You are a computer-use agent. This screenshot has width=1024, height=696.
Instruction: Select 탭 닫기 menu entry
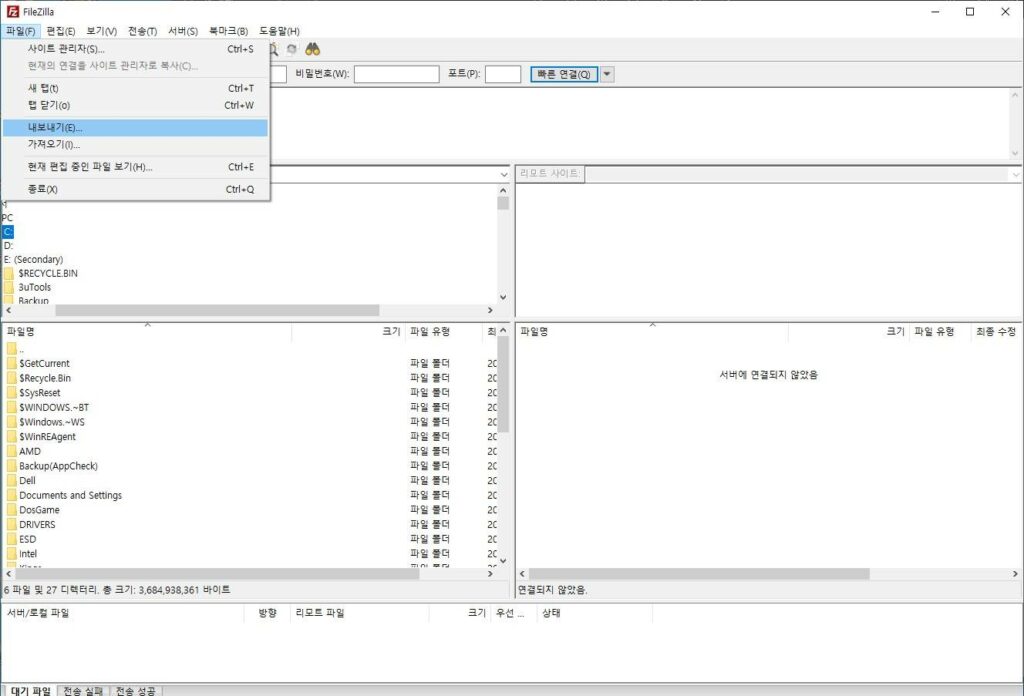pyautogui.click(x=136, y=105)
